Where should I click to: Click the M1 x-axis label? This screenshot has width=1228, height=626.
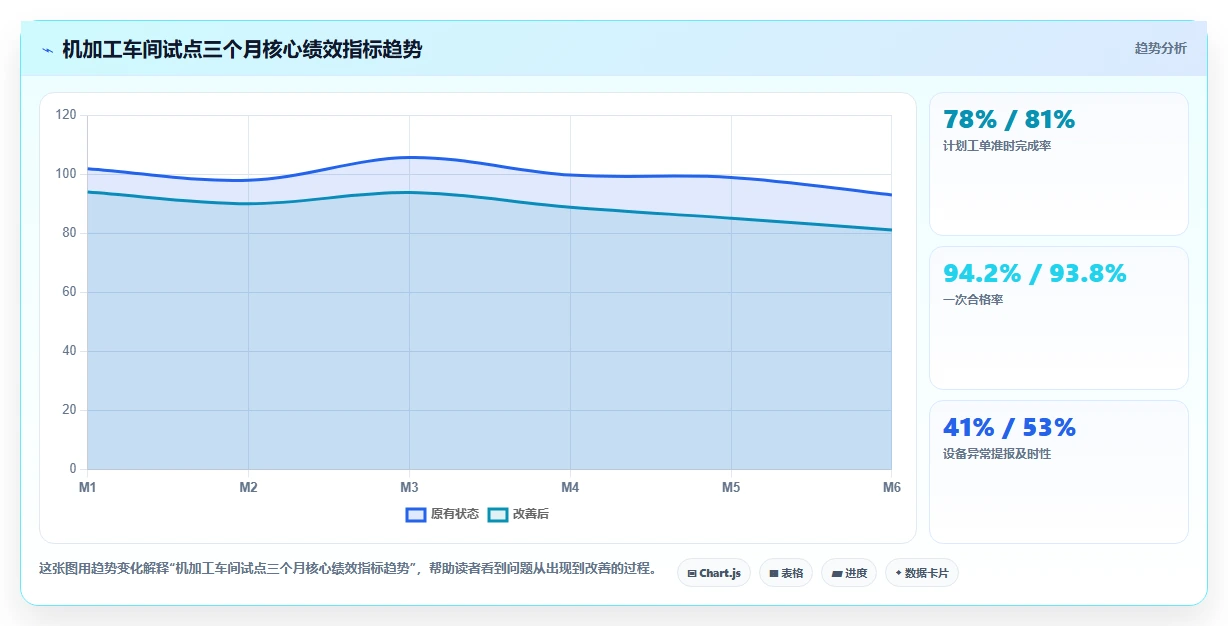pos(88,487)
